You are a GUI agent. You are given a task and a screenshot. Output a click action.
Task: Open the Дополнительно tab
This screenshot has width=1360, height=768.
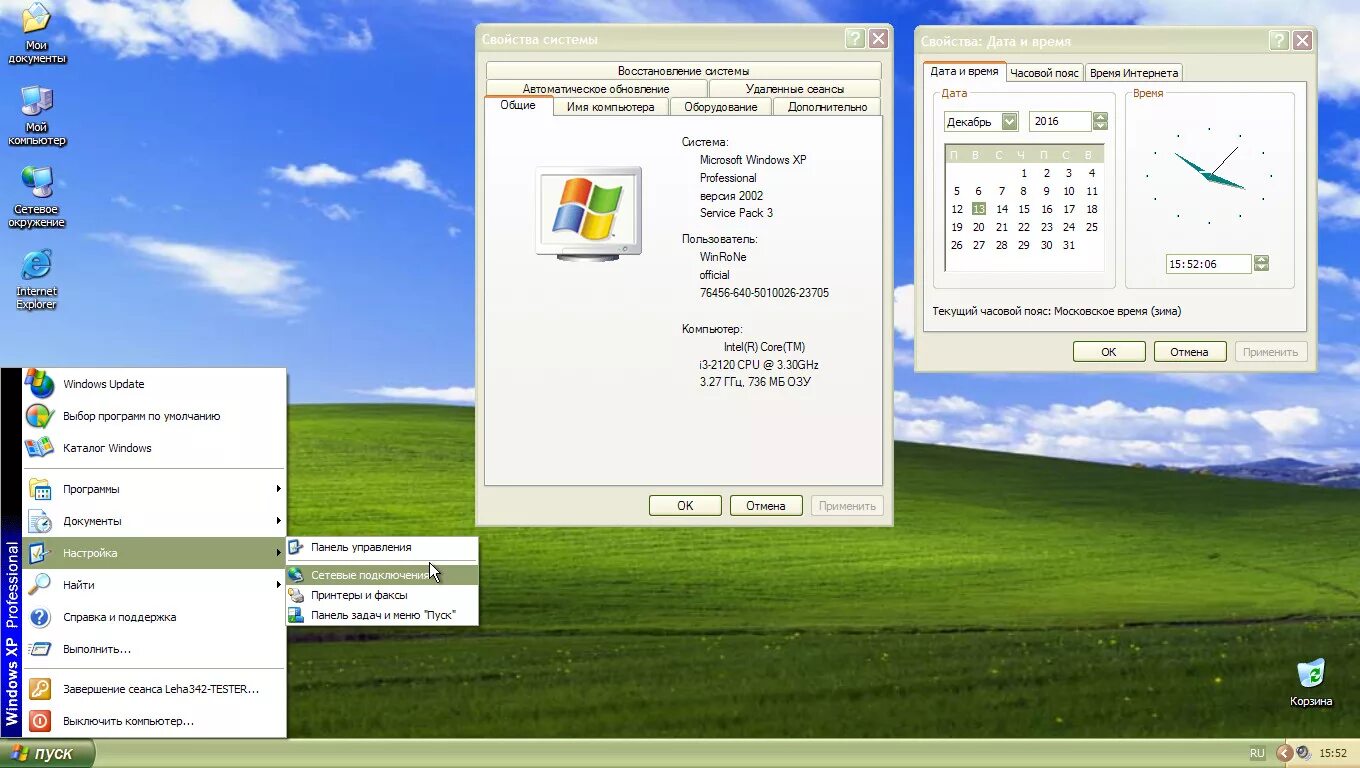827,107
